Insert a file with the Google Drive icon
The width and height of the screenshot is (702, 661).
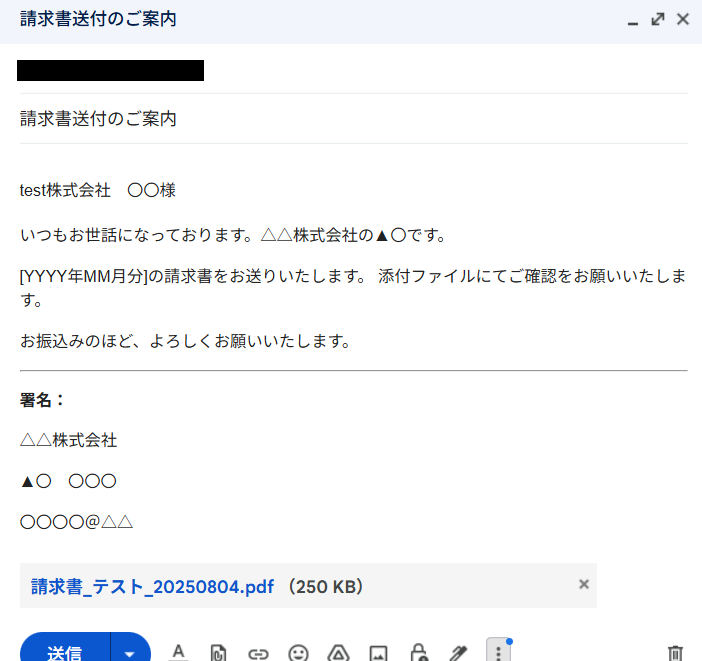(338, 653)
